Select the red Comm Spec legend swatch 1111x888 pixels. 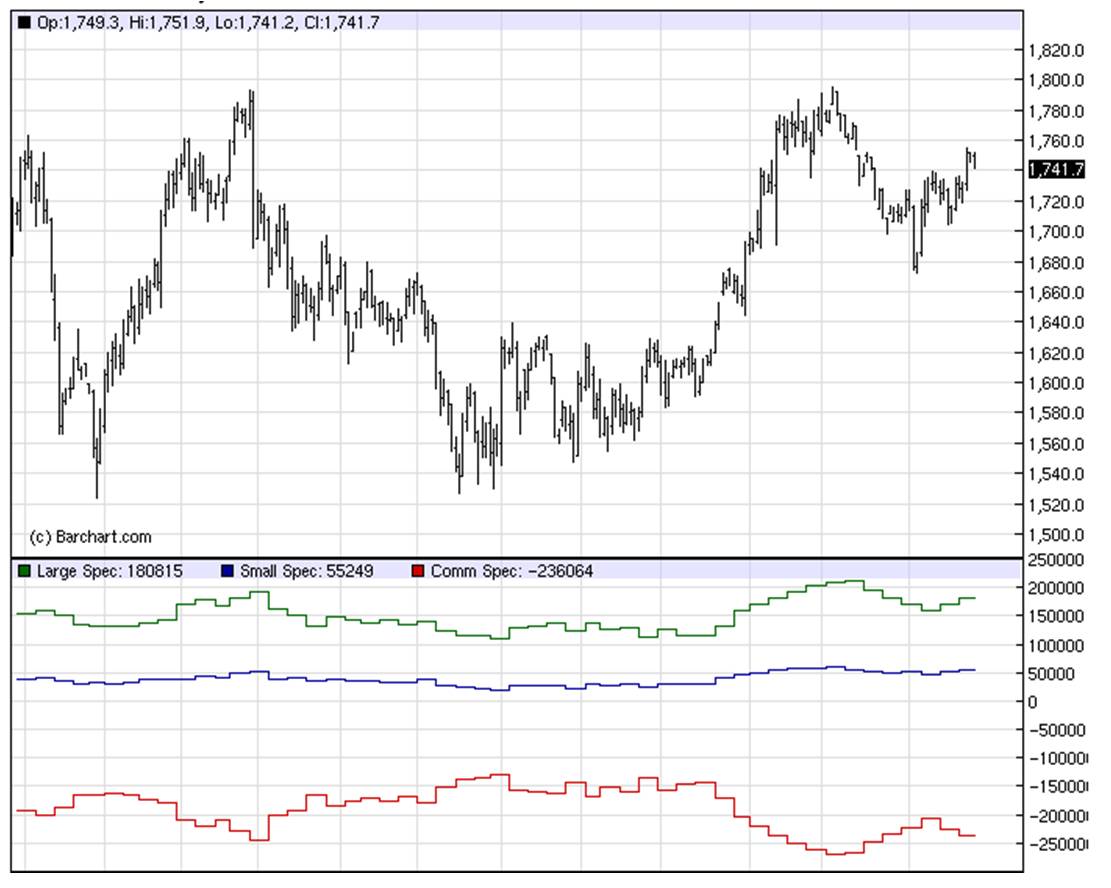(x=418, y=572)
